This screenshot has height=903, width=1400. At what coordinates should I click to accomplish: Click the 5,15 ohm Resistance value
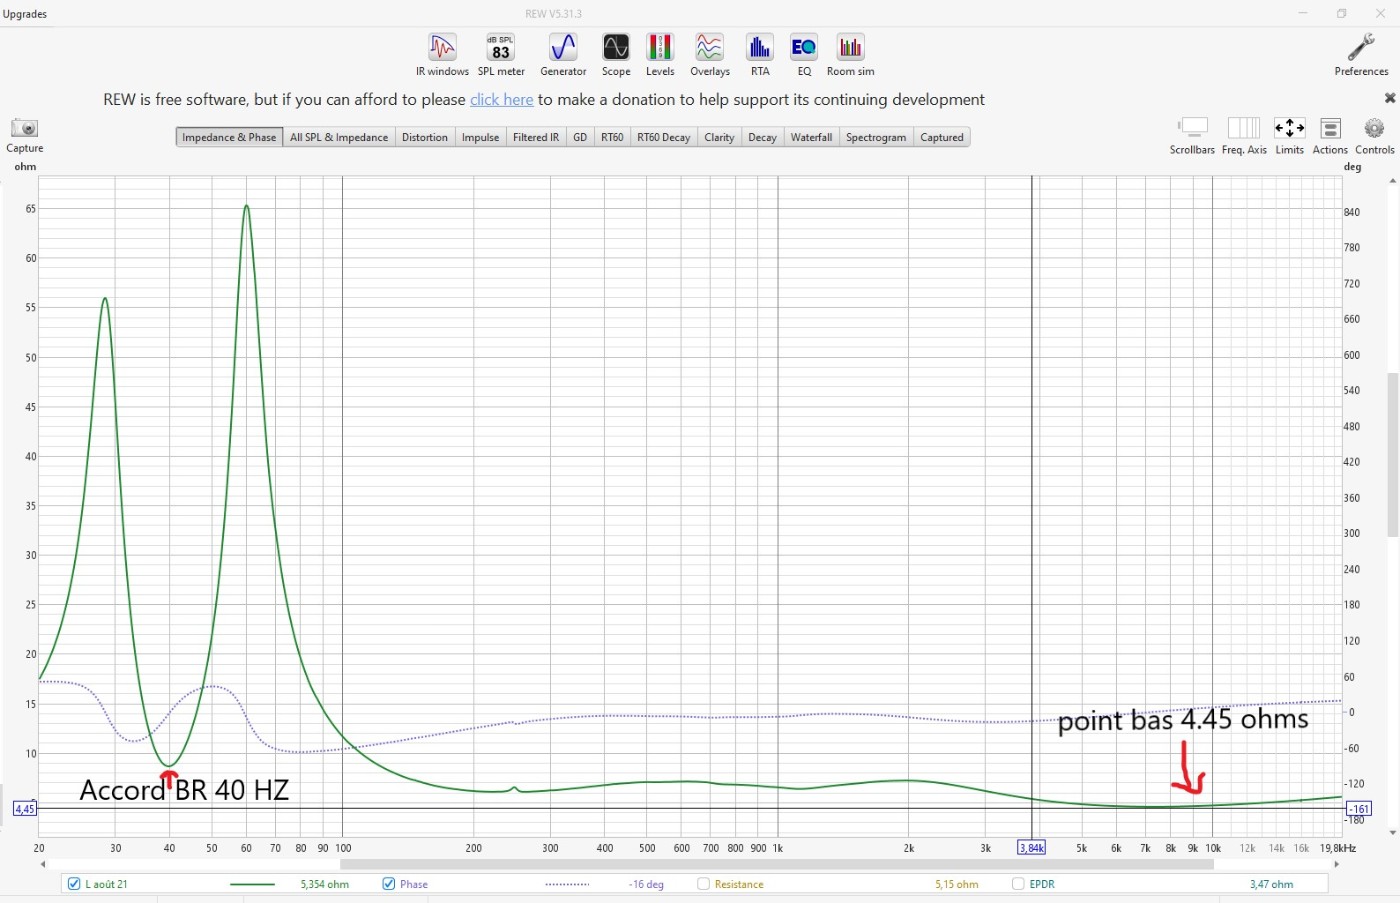pos(957,884)
